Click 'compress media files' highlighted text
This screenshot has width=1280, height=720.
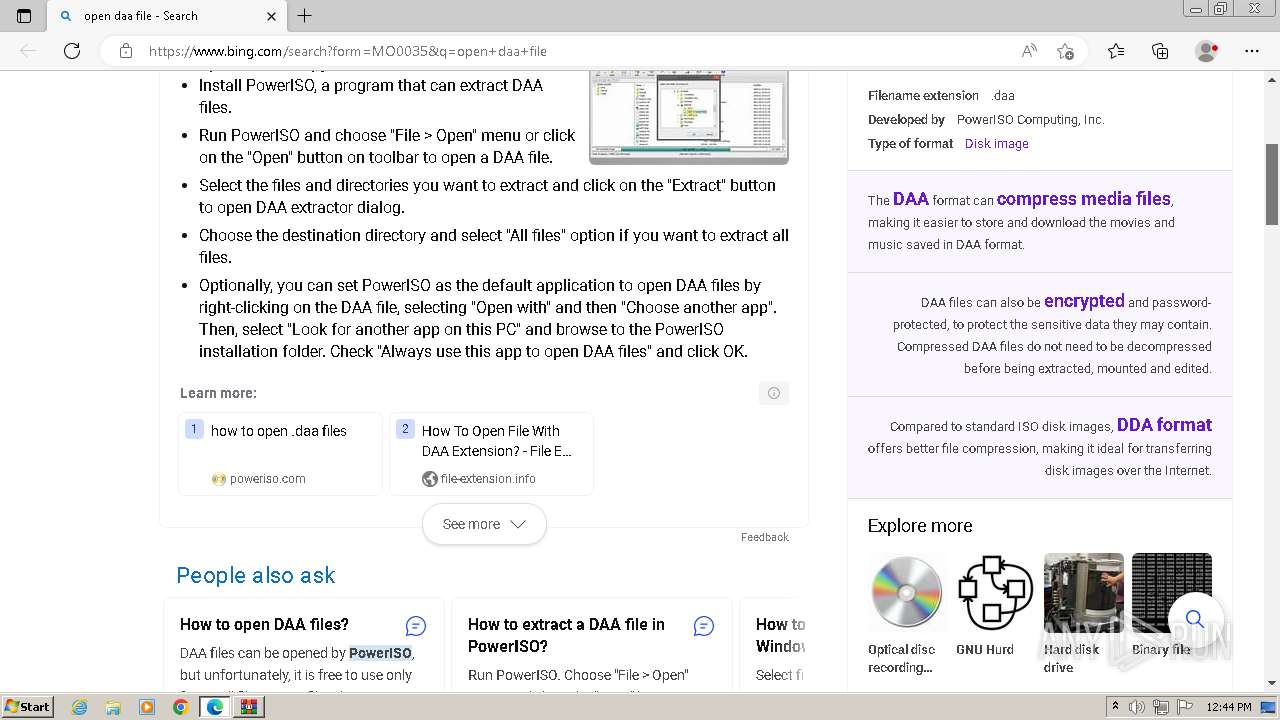pyautogui.click(x=1083, y=199)
